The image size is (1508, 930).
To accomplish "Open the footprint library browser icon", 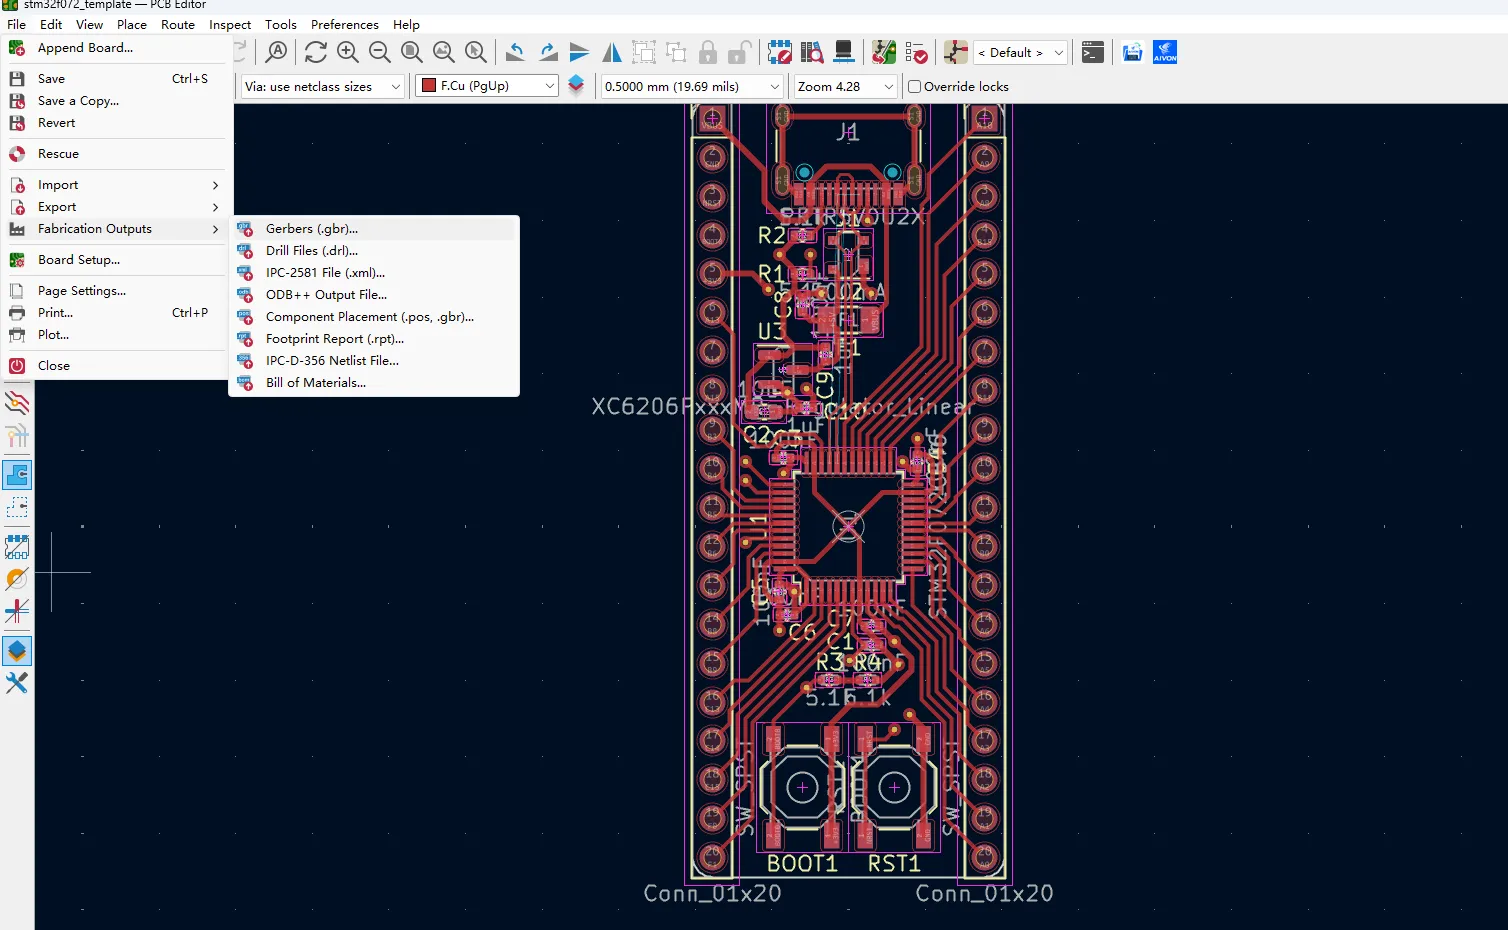I will pos(812,52).
